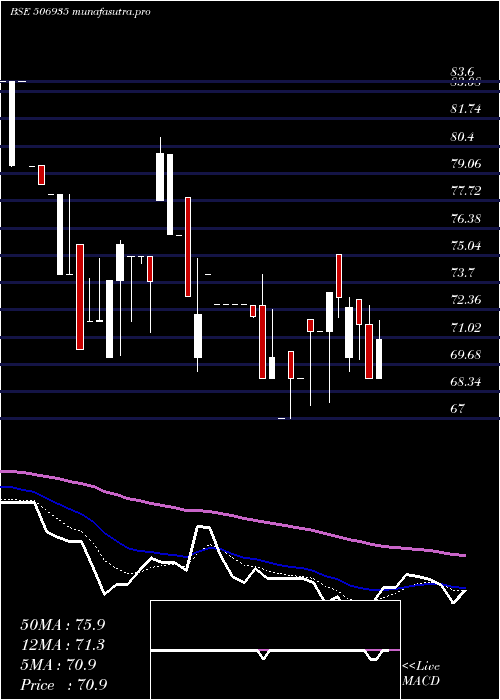500x700 pixels.
Task: Click the 'BSE 506935 munafasutra.pro' header text
Action: click(80, 12)
